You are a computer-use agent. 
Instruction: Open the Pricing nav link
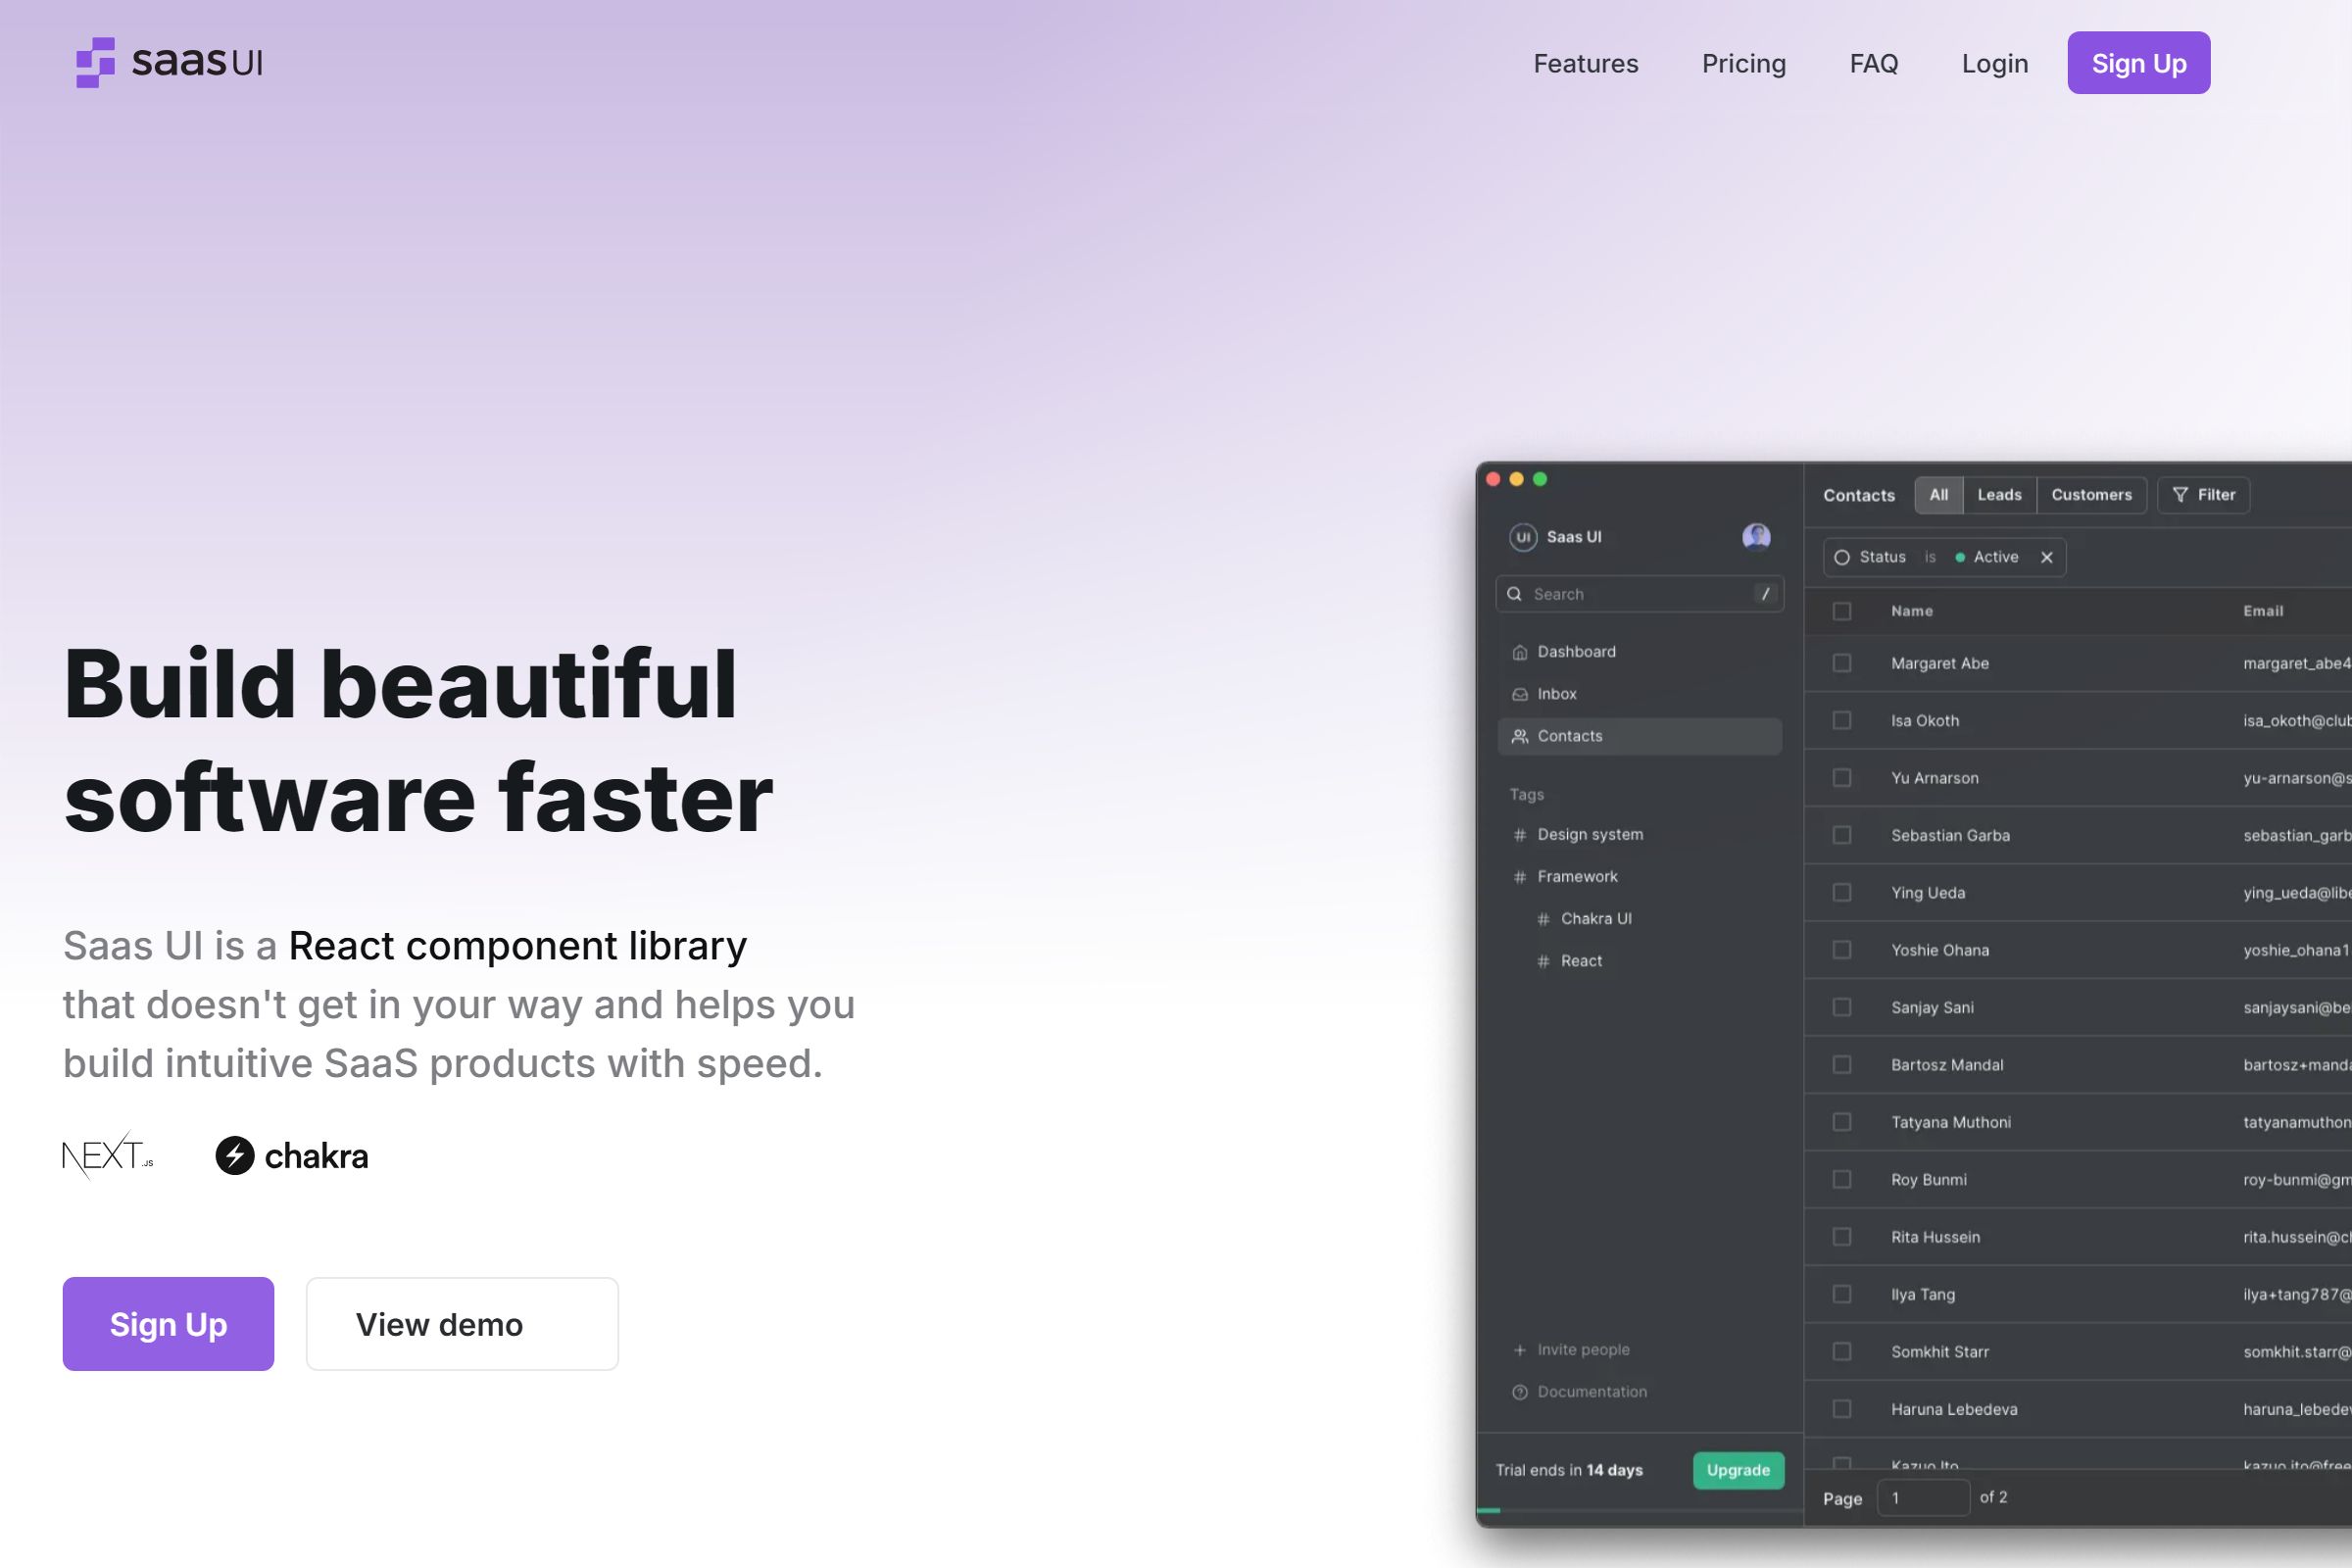point(1743,63)
